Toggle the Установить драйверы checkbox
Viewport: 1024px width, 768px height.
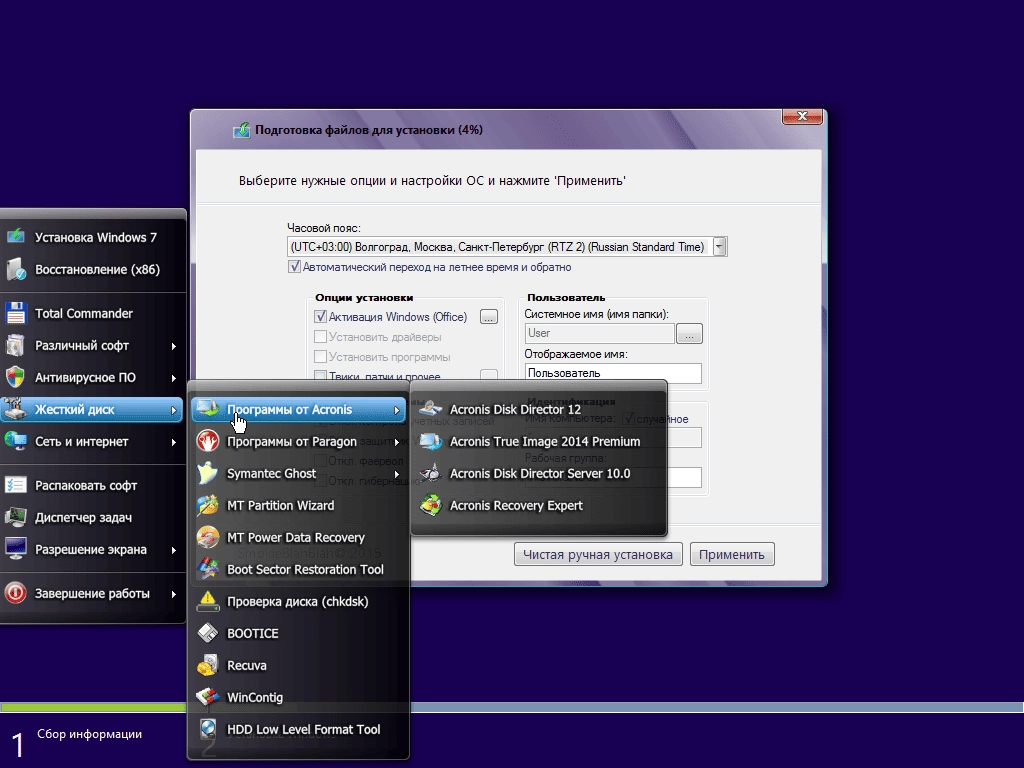pyautogui.click(x=320, y=337)
